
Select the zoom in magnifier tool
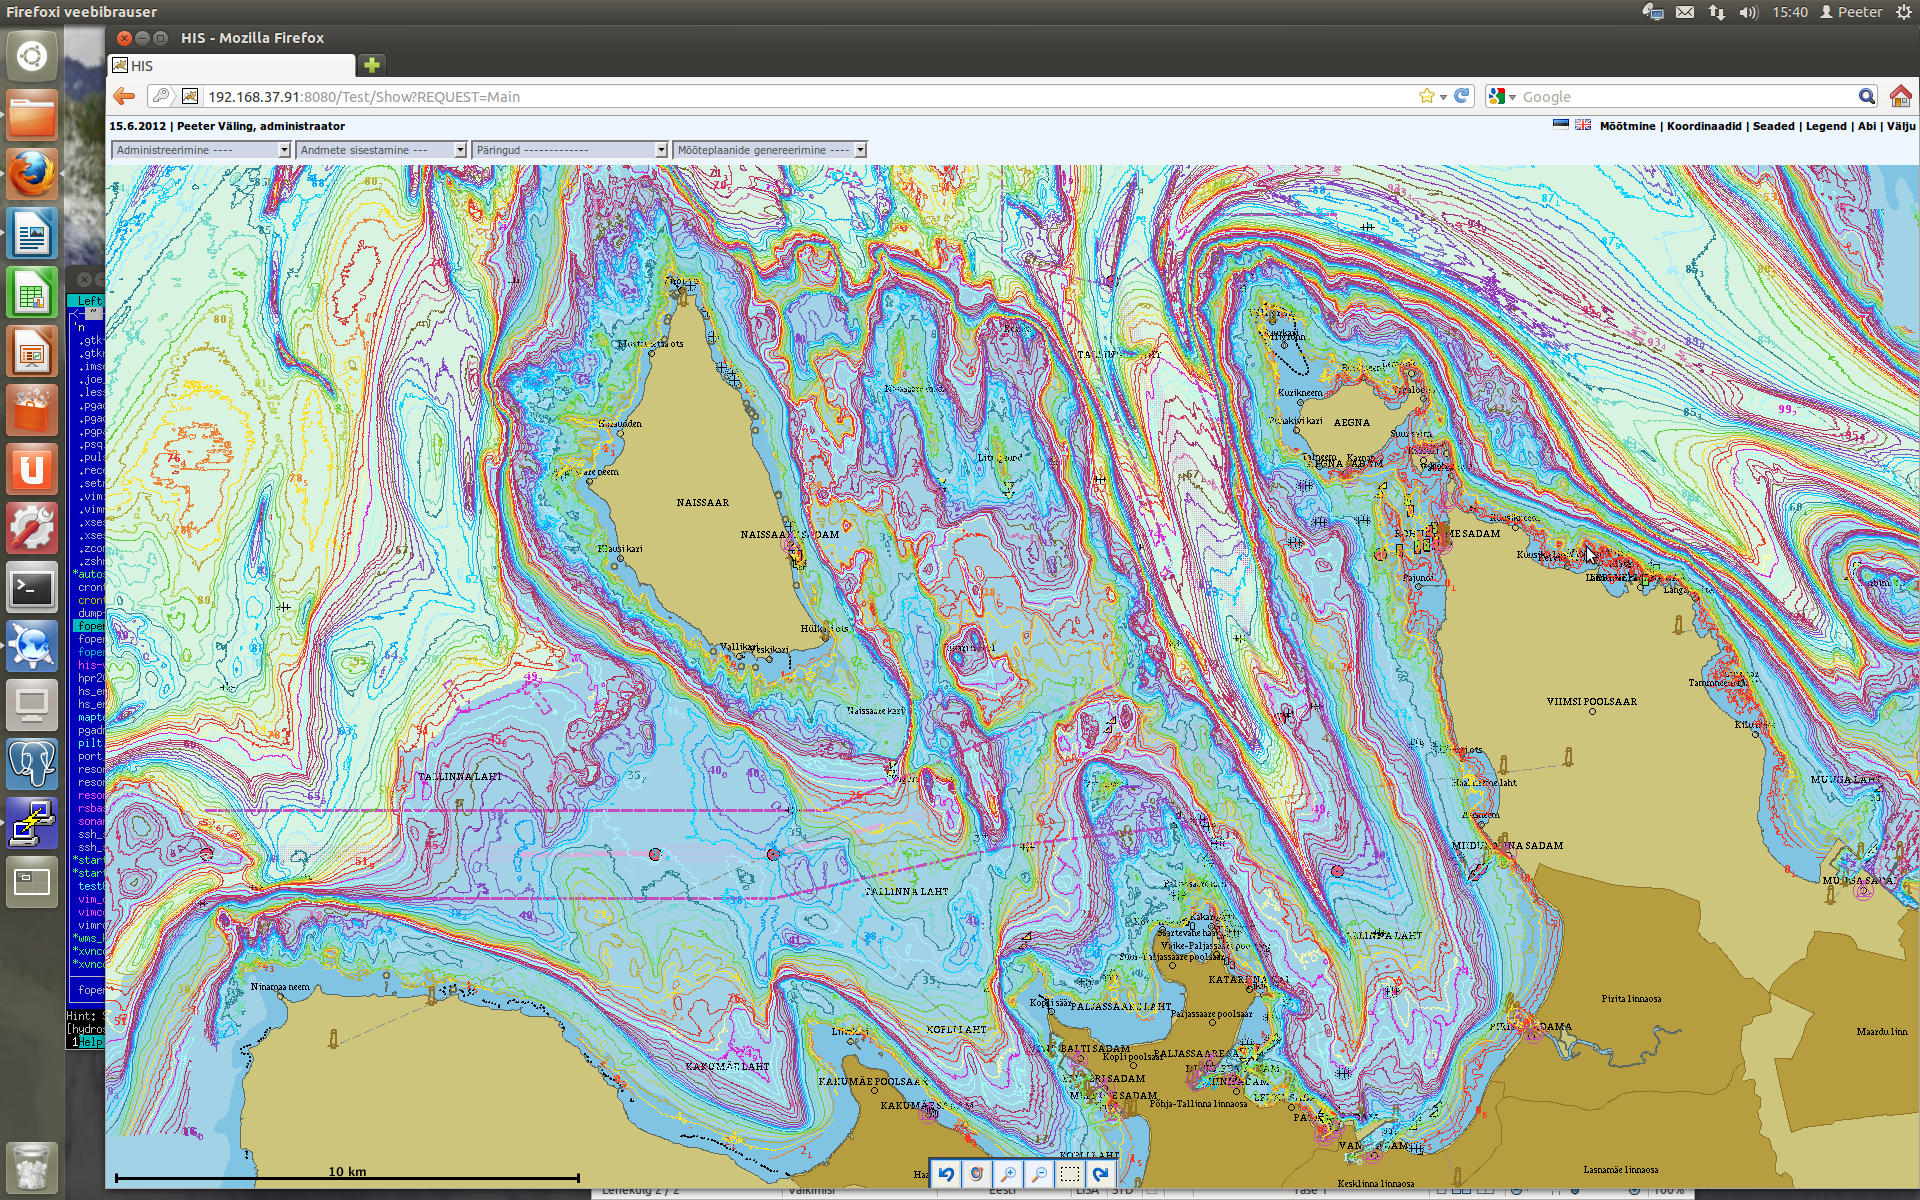pyautogui.click(x=1008, y=1174)
